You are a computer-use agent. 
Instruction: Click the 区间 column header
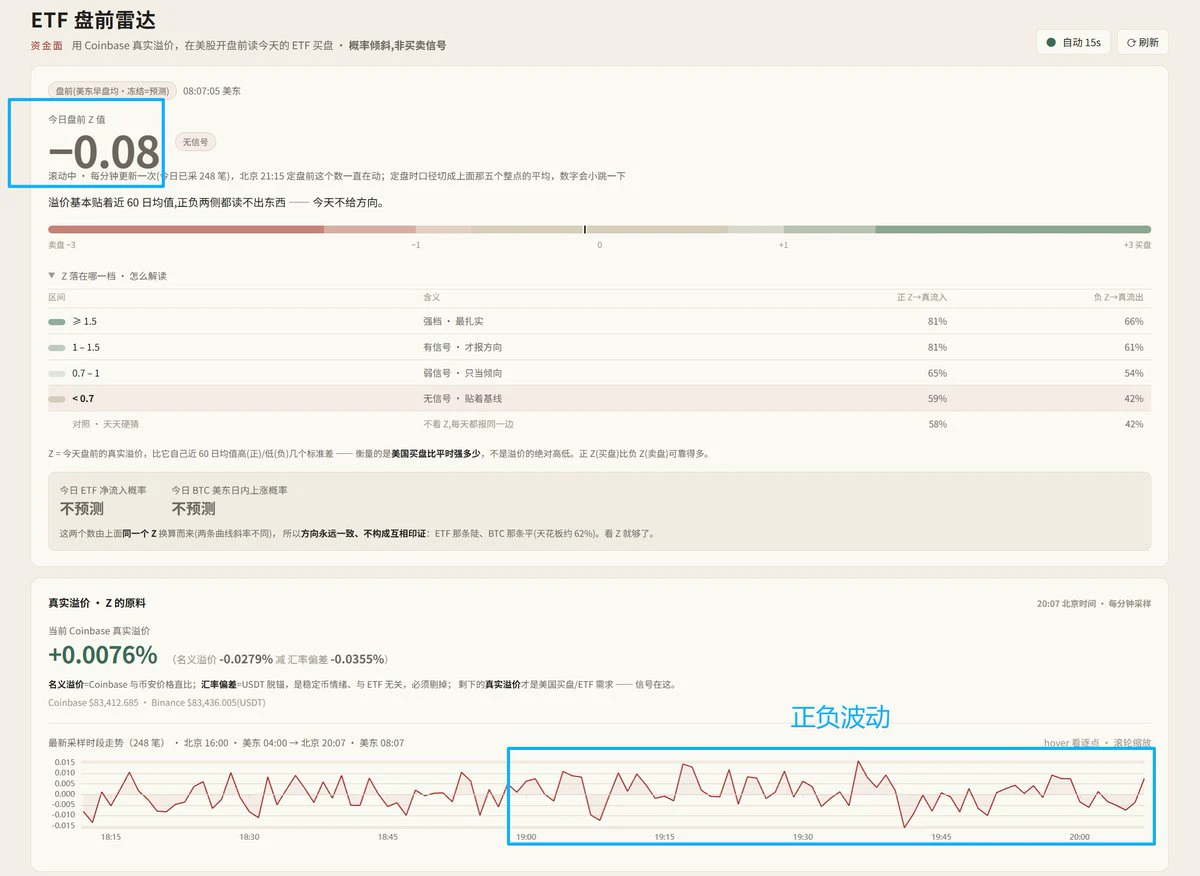pyautogui.click(x=56, y=298)
